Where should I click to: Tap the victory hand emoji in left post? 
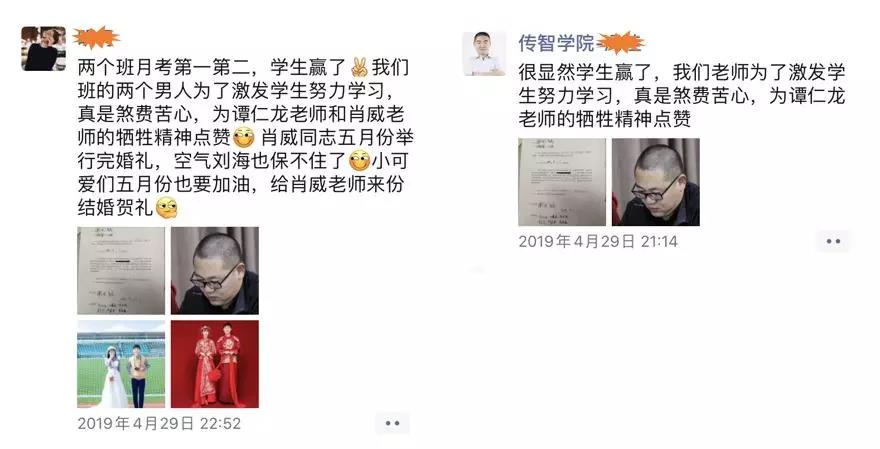pos(359,67)
